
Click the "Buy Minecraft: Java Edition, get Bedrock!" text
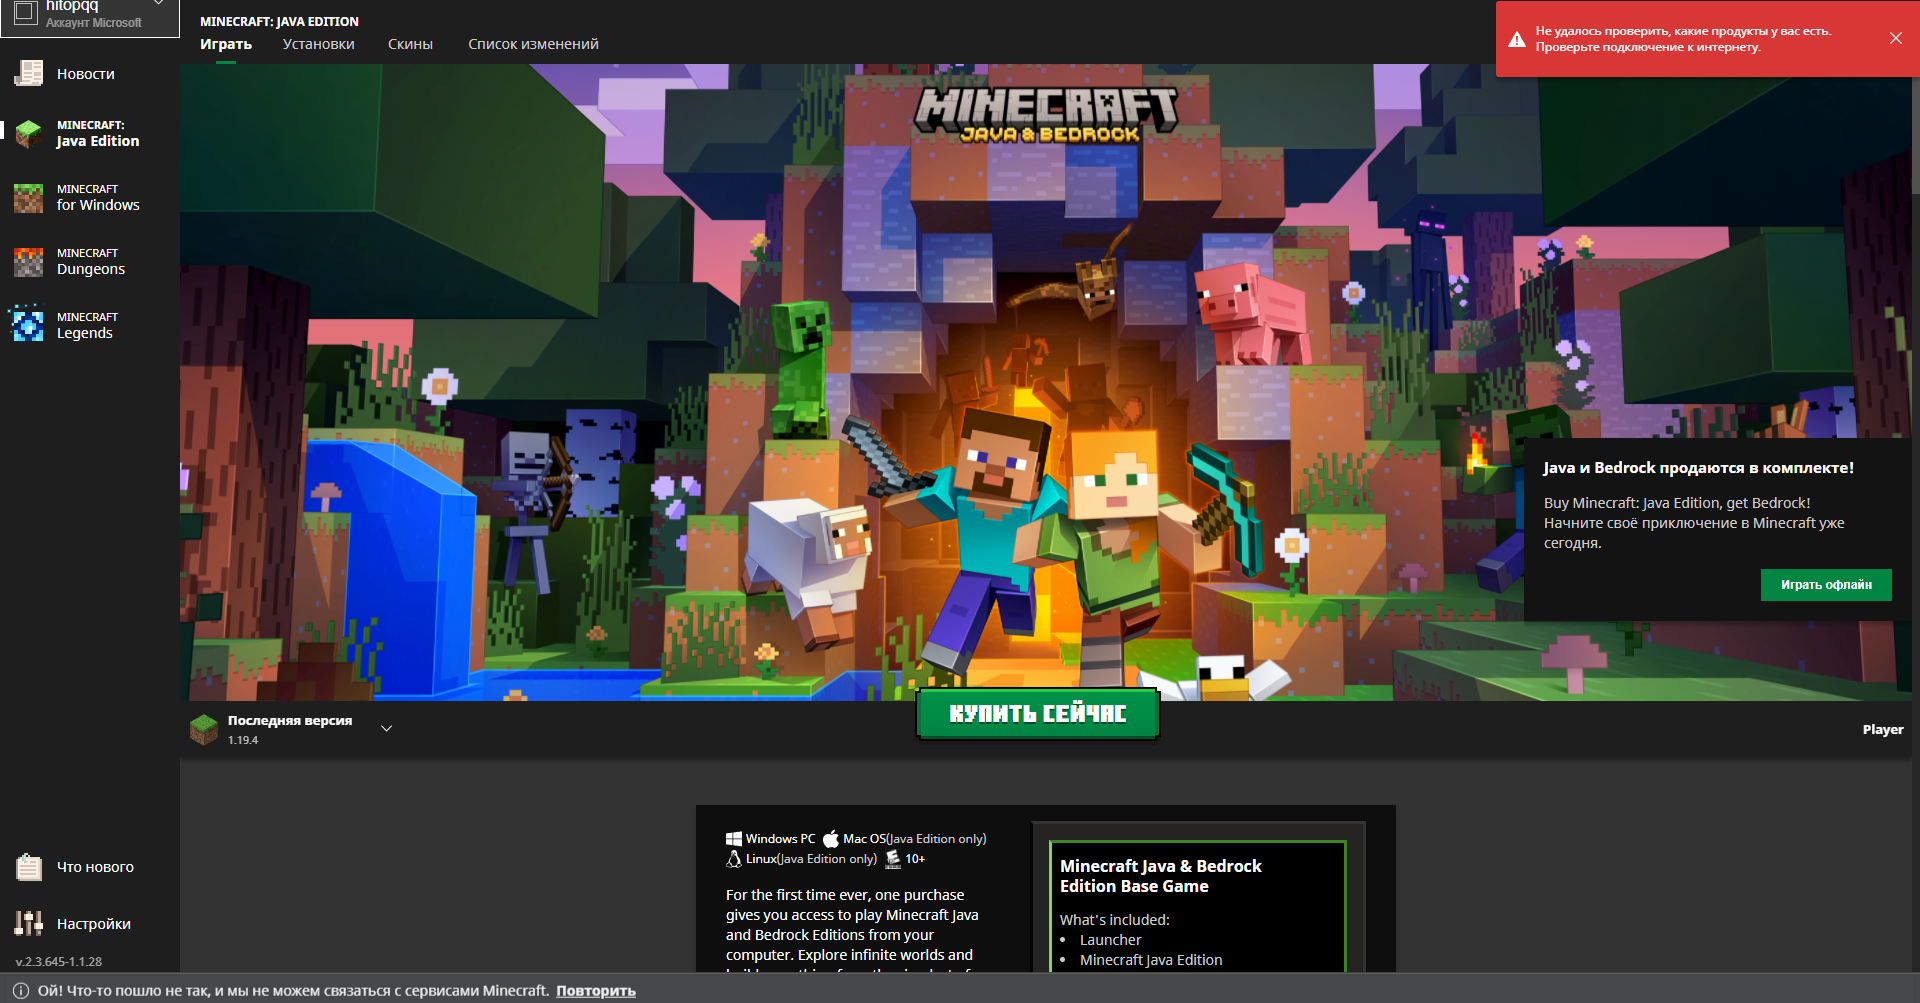1677,503
